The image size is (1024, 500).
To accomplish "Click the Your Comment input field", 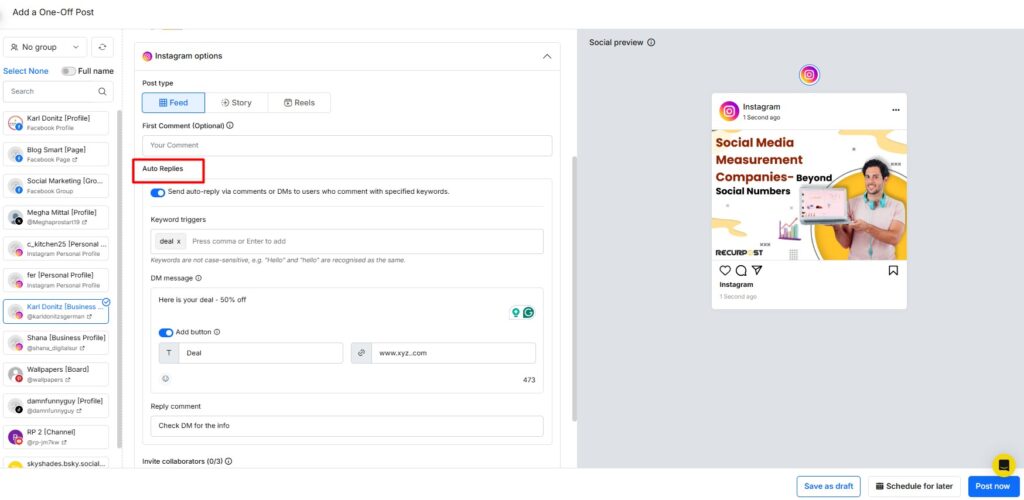I will (x=347, y=146).
